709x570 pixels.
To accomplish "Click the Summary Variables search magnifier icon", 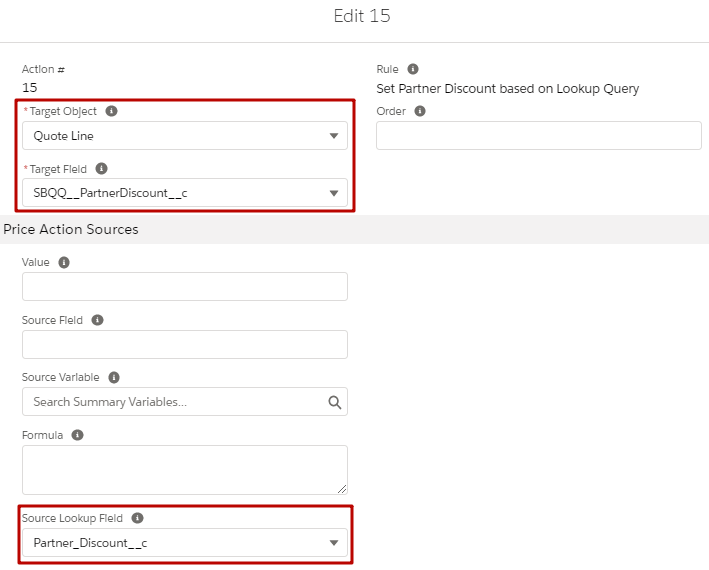I will [335, 402].
